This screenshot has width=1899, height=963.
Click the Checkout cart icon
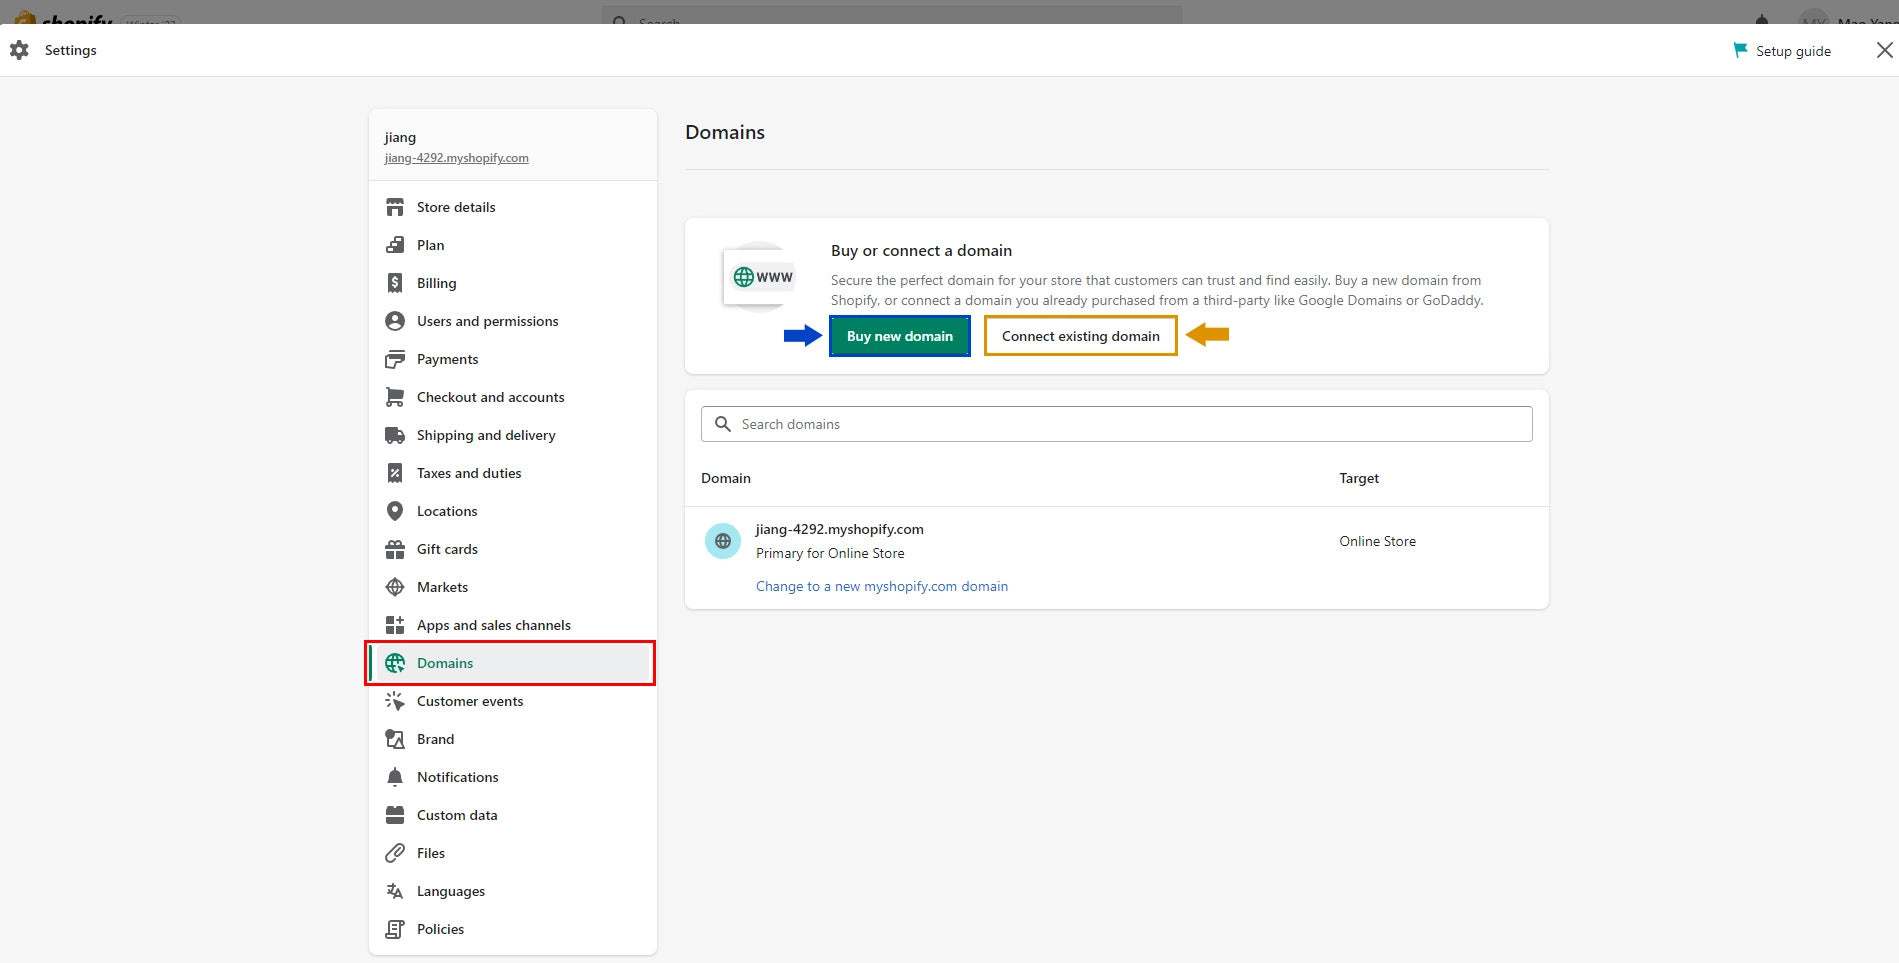pyautogui.click(x=395, y=397)
